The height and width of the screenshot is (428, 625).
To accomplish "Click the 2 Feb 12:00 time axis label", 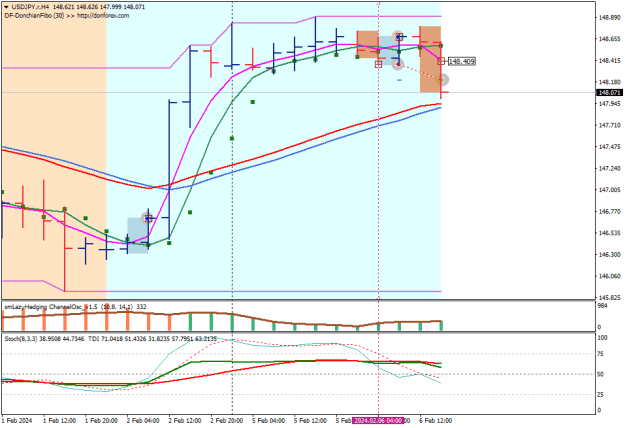I will tap(185, 421).
